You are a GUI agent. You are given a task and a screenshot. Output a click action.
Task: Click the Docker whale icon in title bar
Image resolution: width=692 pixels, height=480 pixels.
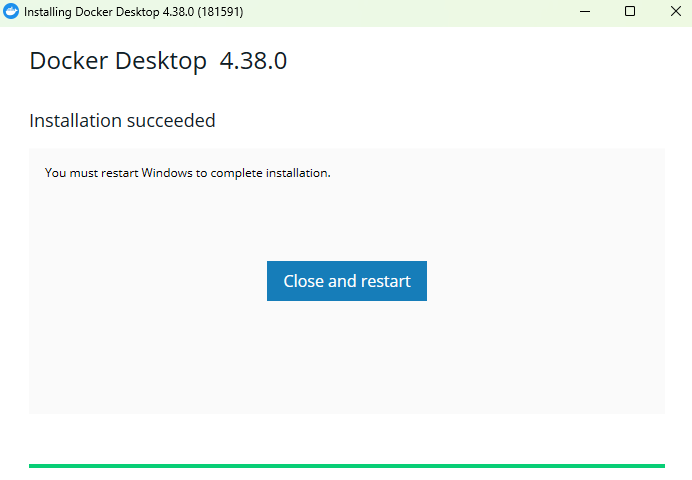tap(11, 11)
